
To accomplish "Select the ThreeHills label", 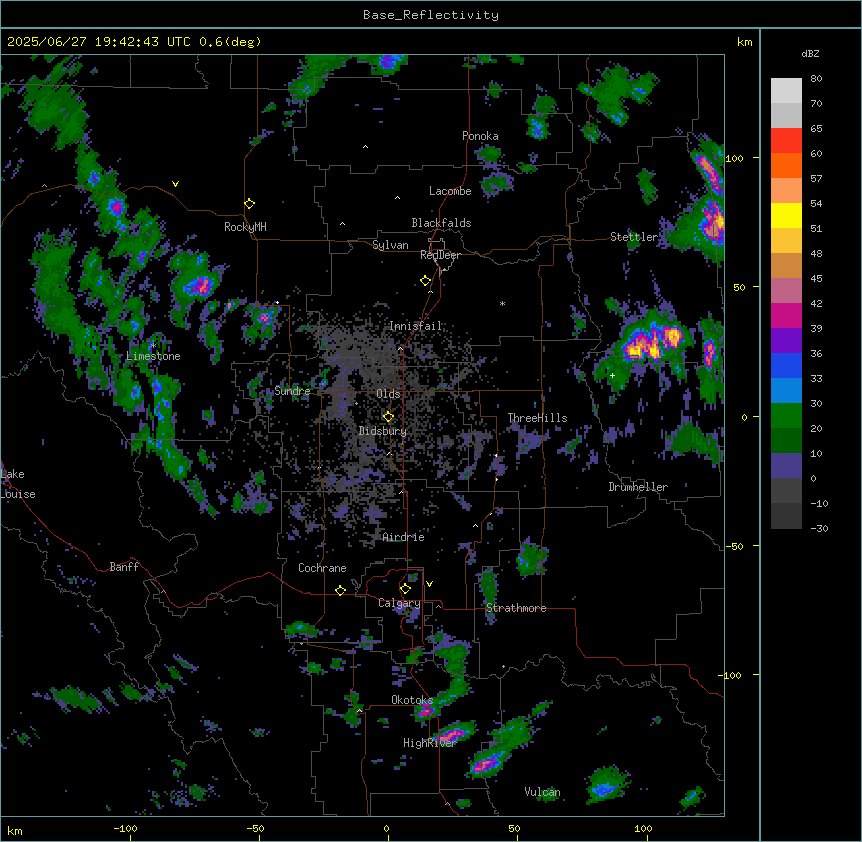I will 537,418.
